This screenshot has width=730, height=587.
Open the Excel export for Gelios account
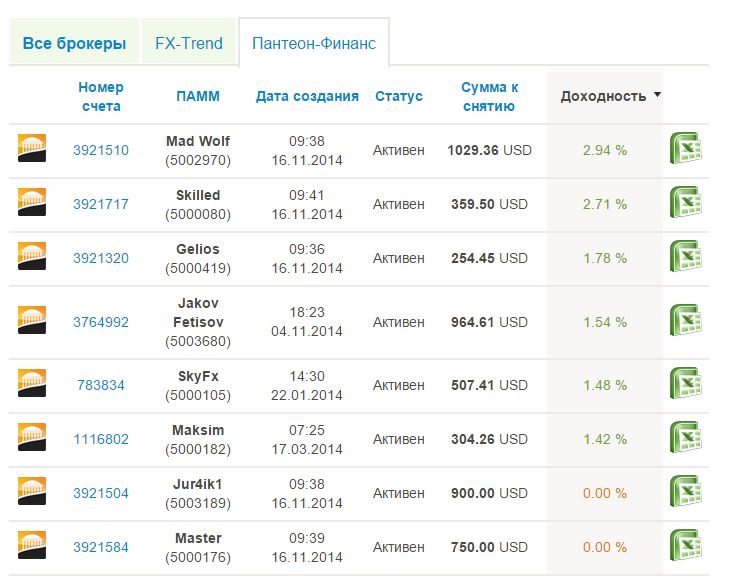coord(685,259)
